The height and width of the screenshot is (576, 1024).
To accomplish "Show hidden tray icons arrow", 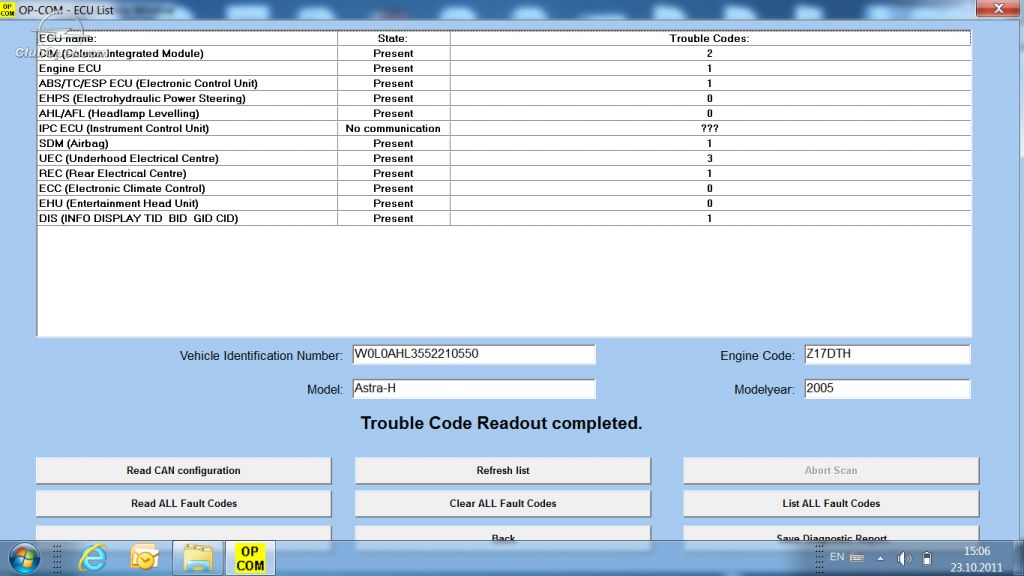I will [880, 558].
